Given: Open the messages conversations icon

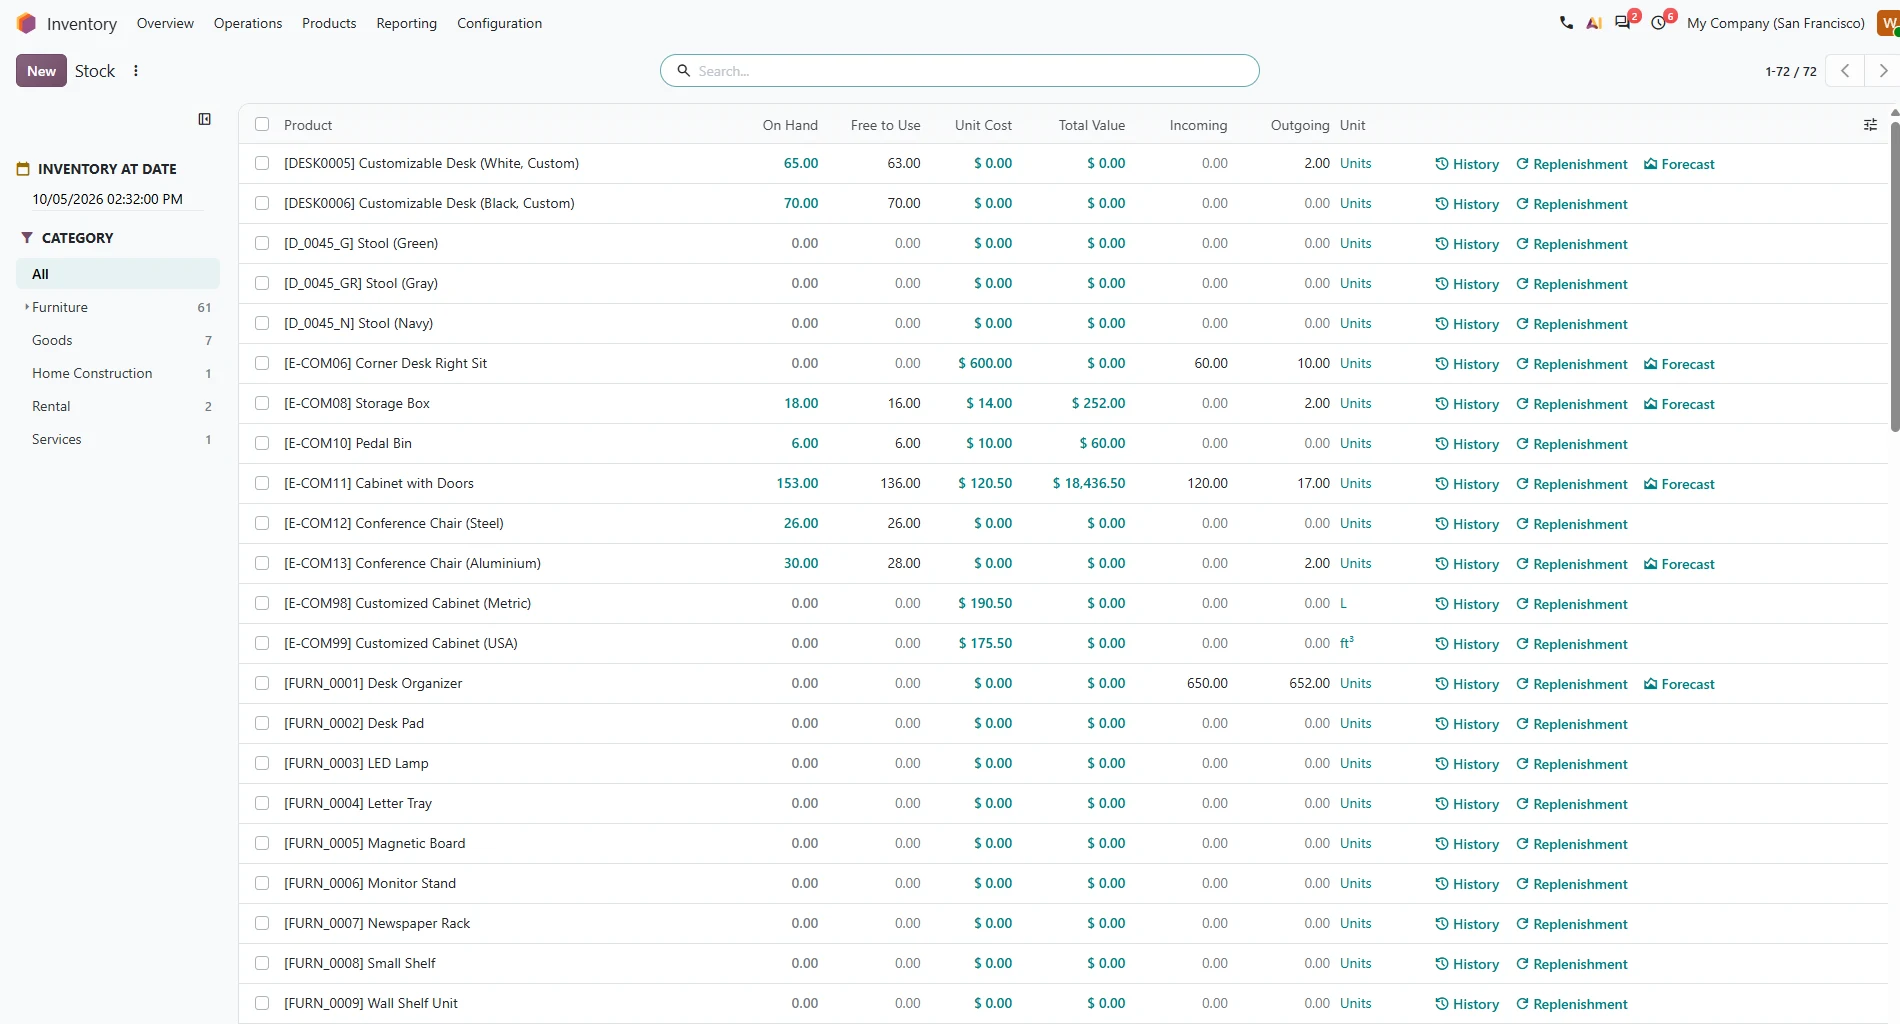Looking at the screenshot, I should [1622, 22].
